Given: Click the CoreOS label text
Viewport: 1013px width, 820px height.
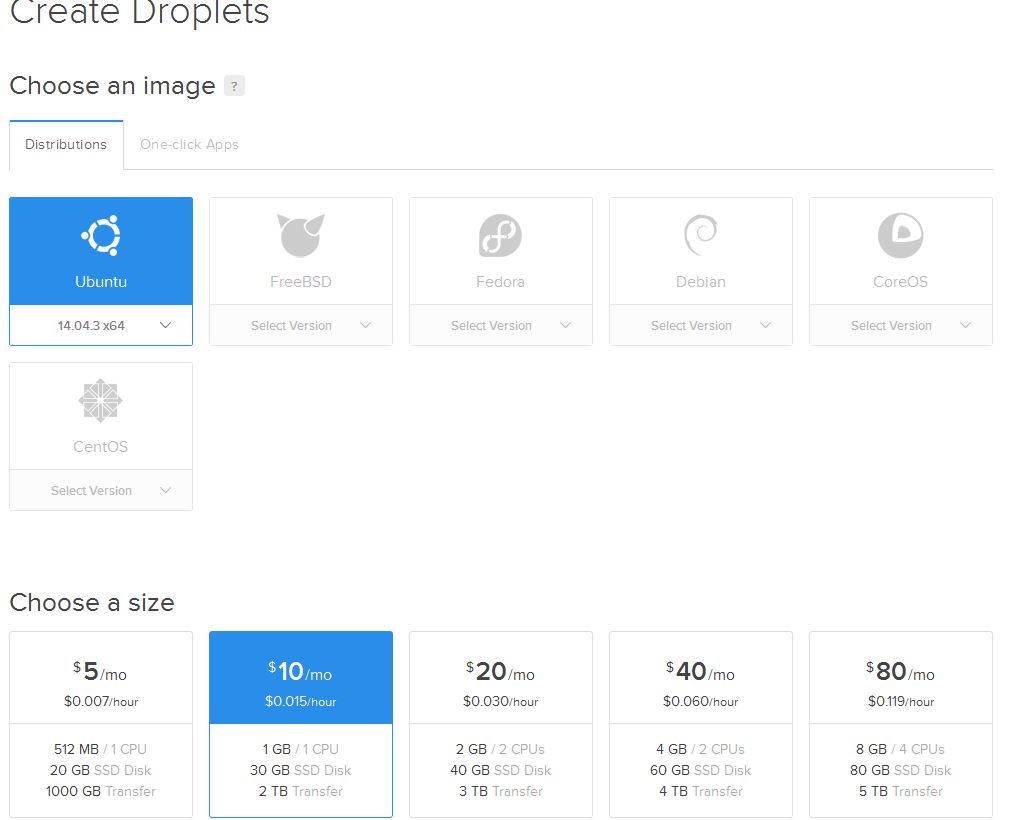Looking at the screenshot, I should [x=901, y=282].
